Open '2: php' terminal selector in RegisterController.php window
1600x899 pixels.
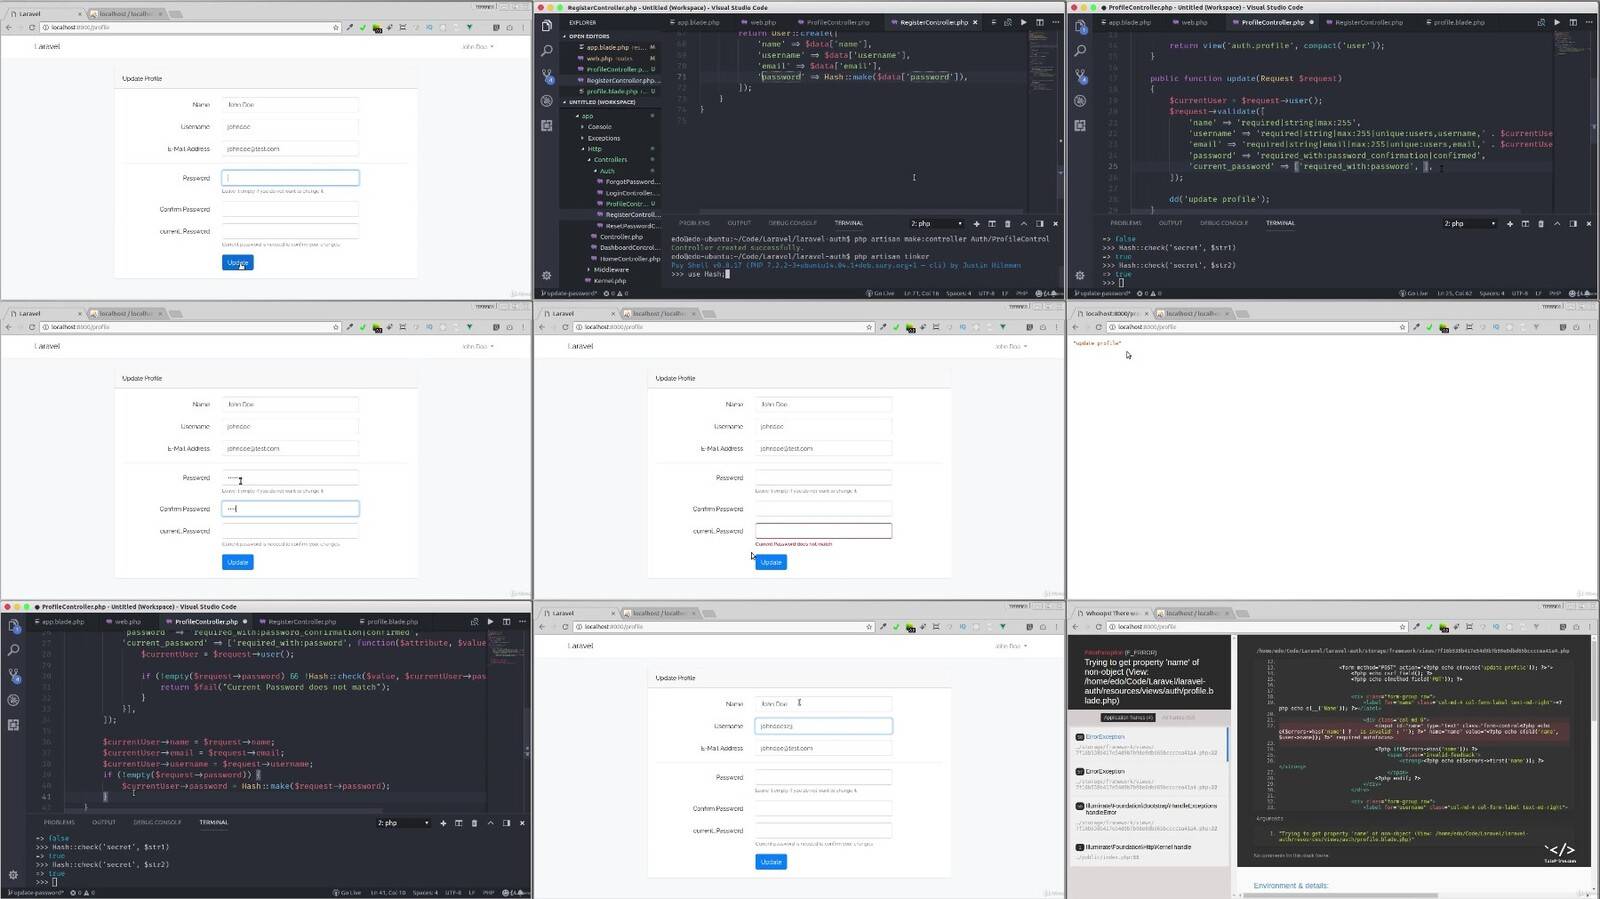click(x=936, y=224)
